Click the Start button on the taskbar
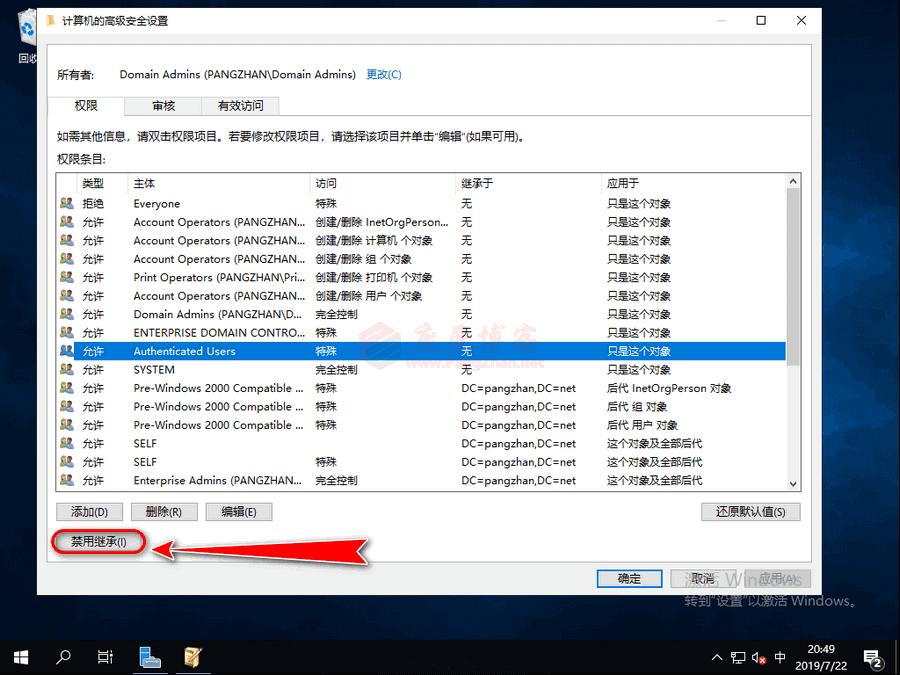 [20, 657]
